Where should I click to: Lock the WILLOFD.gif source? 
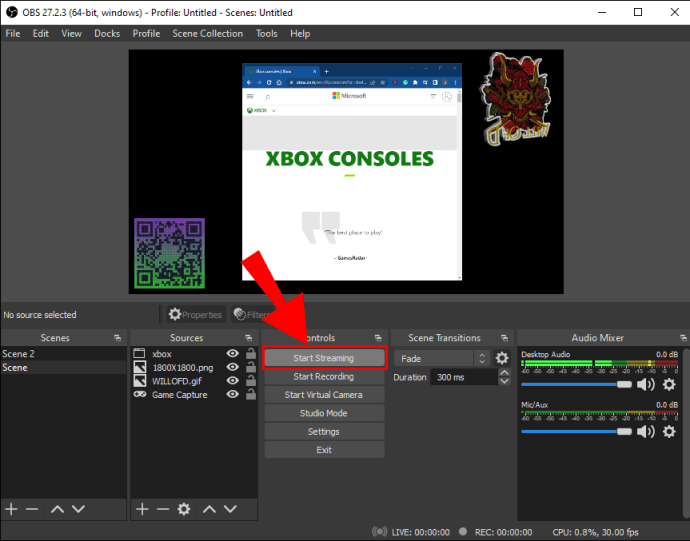point(251,380)
